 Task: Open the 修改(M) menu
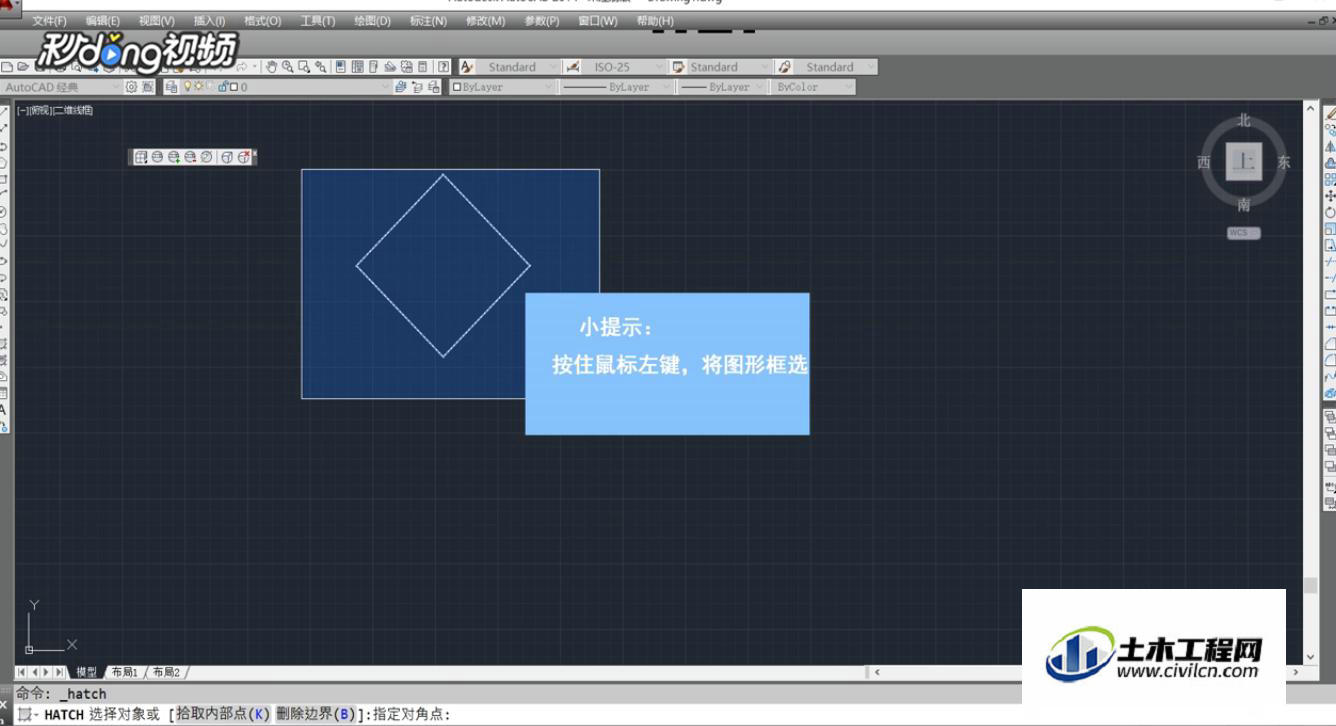485,21
